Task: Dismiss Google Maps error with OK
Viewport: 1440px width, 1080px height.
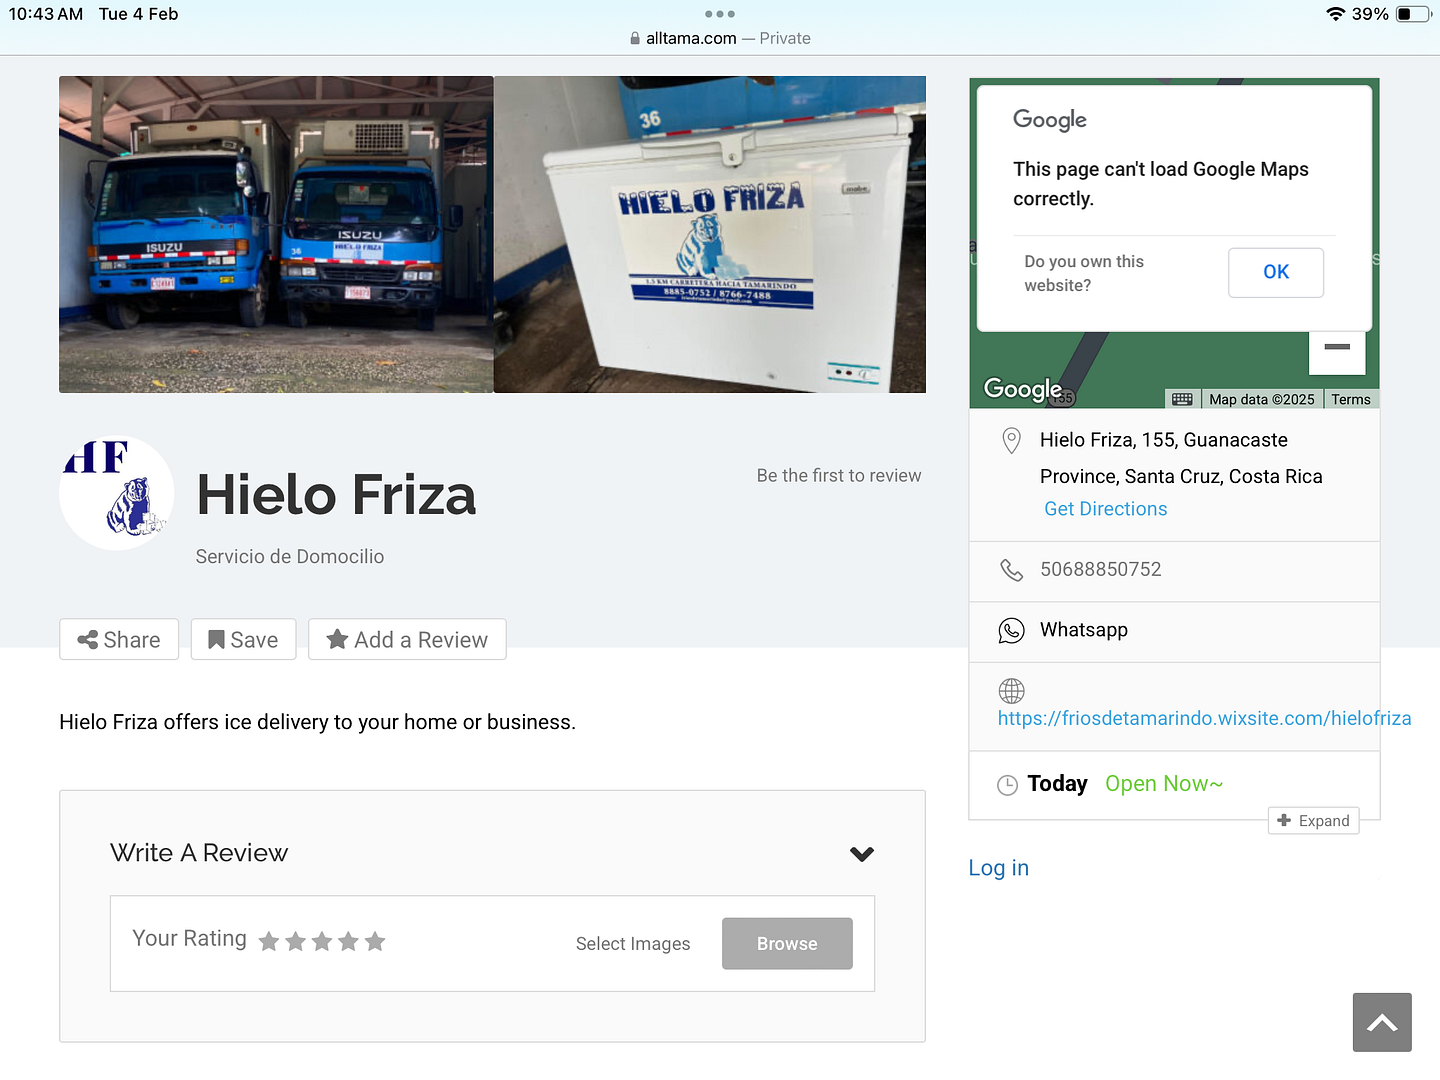Action: coord(1275,272)
